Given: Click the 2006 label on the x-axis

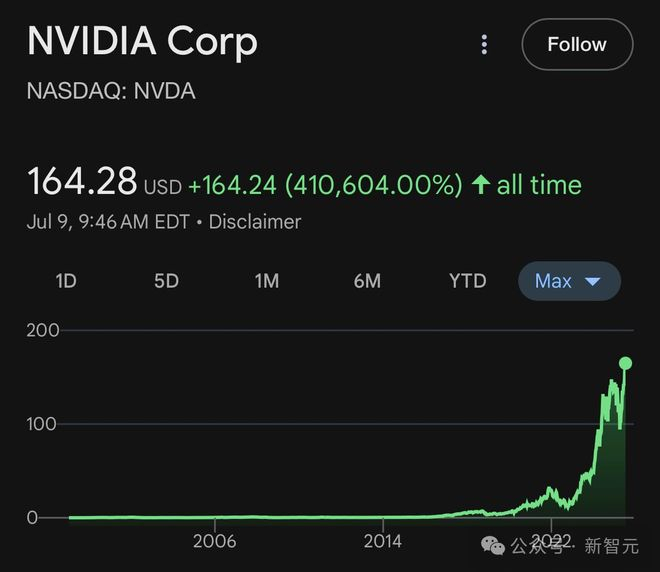Looking at the screenshot, I should (x=215, y=541).
